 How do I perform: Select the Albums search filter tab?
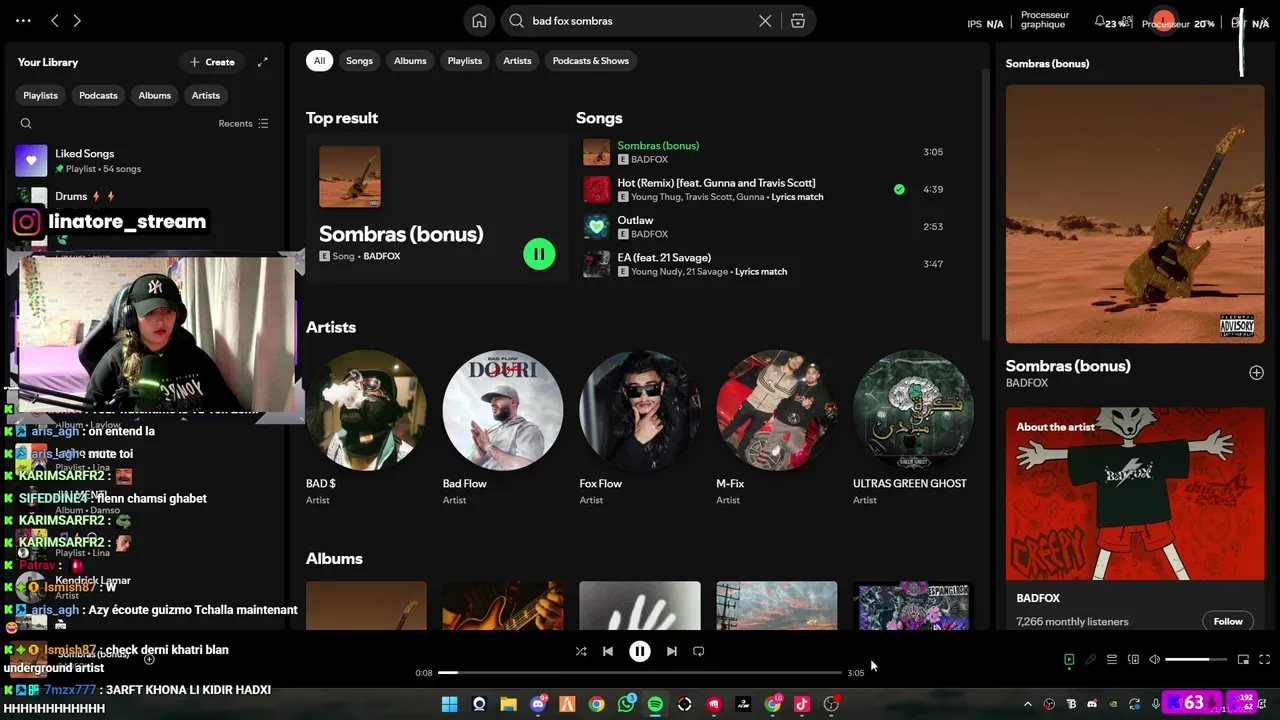[410, 61]
